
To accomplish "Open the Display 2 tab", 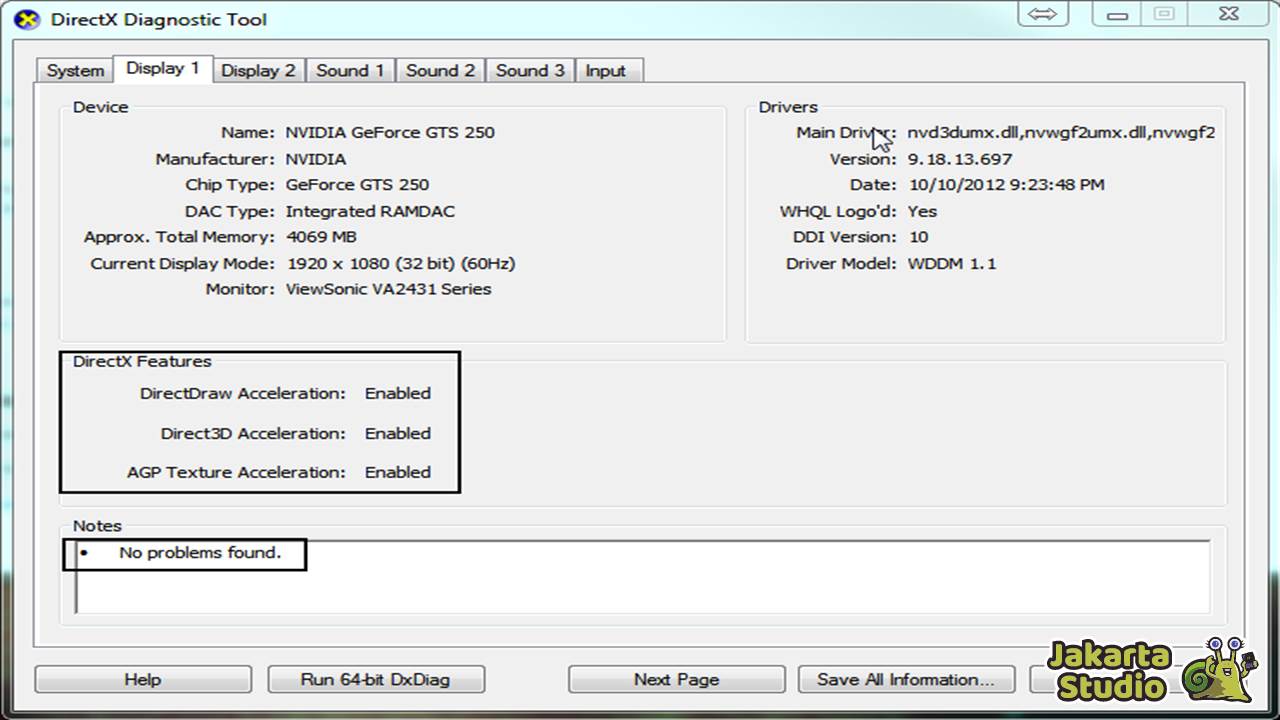I will pyautogui.click(x=258, y=71).
